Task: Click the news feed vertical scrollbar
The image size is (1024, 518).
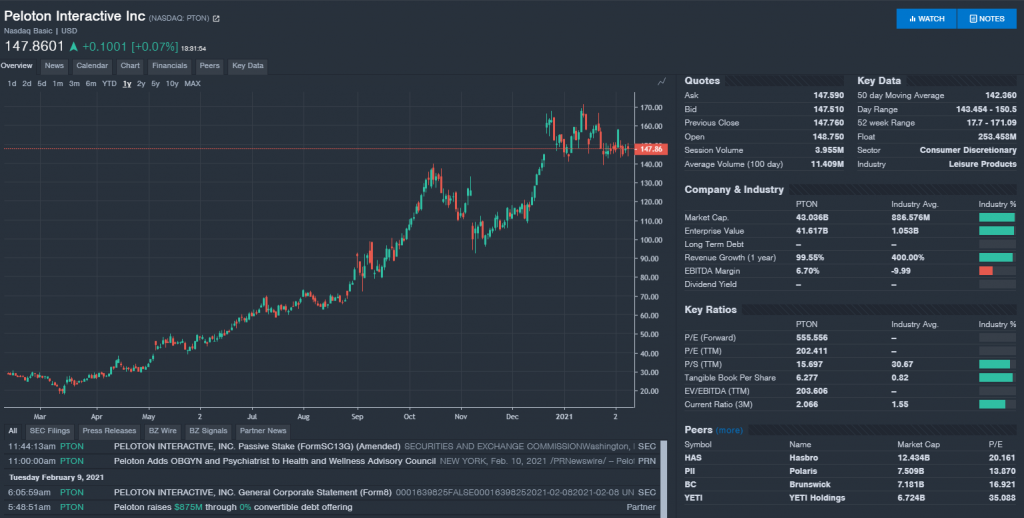Action: pyautogui.click(x=664, y=479)
